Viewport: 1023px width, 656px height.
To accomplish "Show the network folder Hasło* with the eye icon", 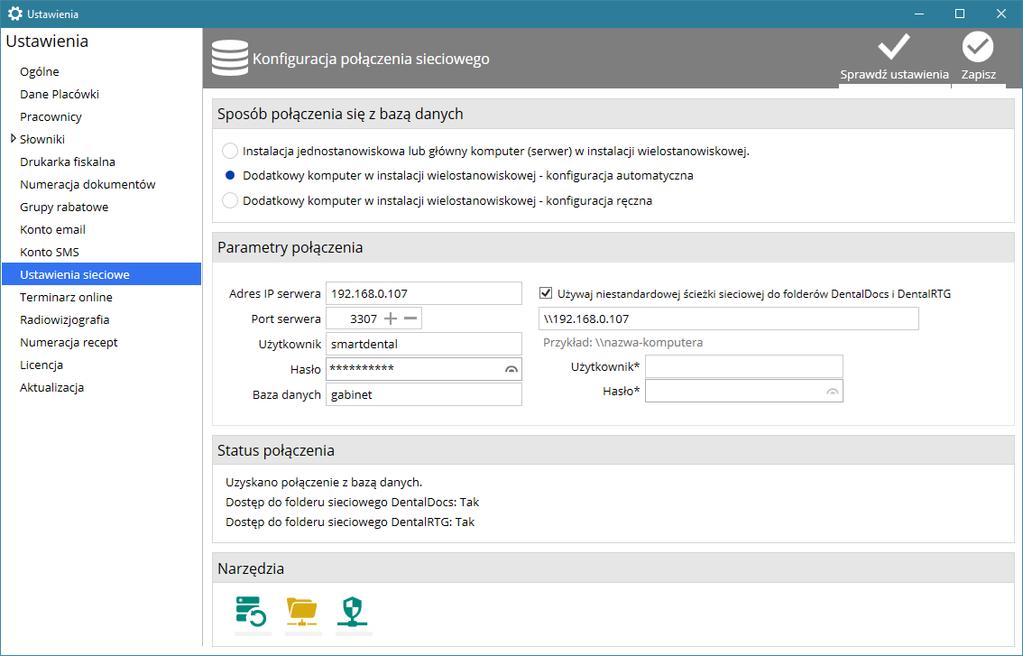I will (832, 392).
